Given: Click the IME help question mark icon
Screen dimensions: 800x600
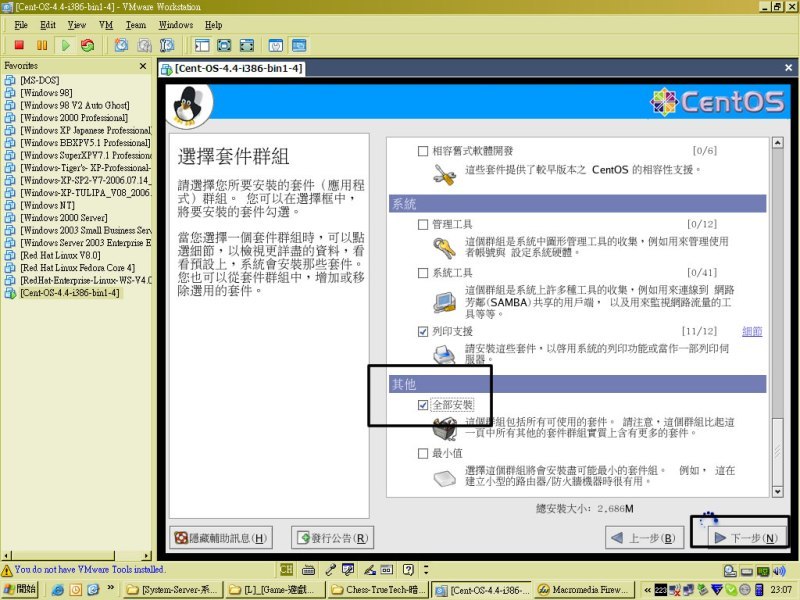Looking at the screenshot, I should tap(408, 569).
